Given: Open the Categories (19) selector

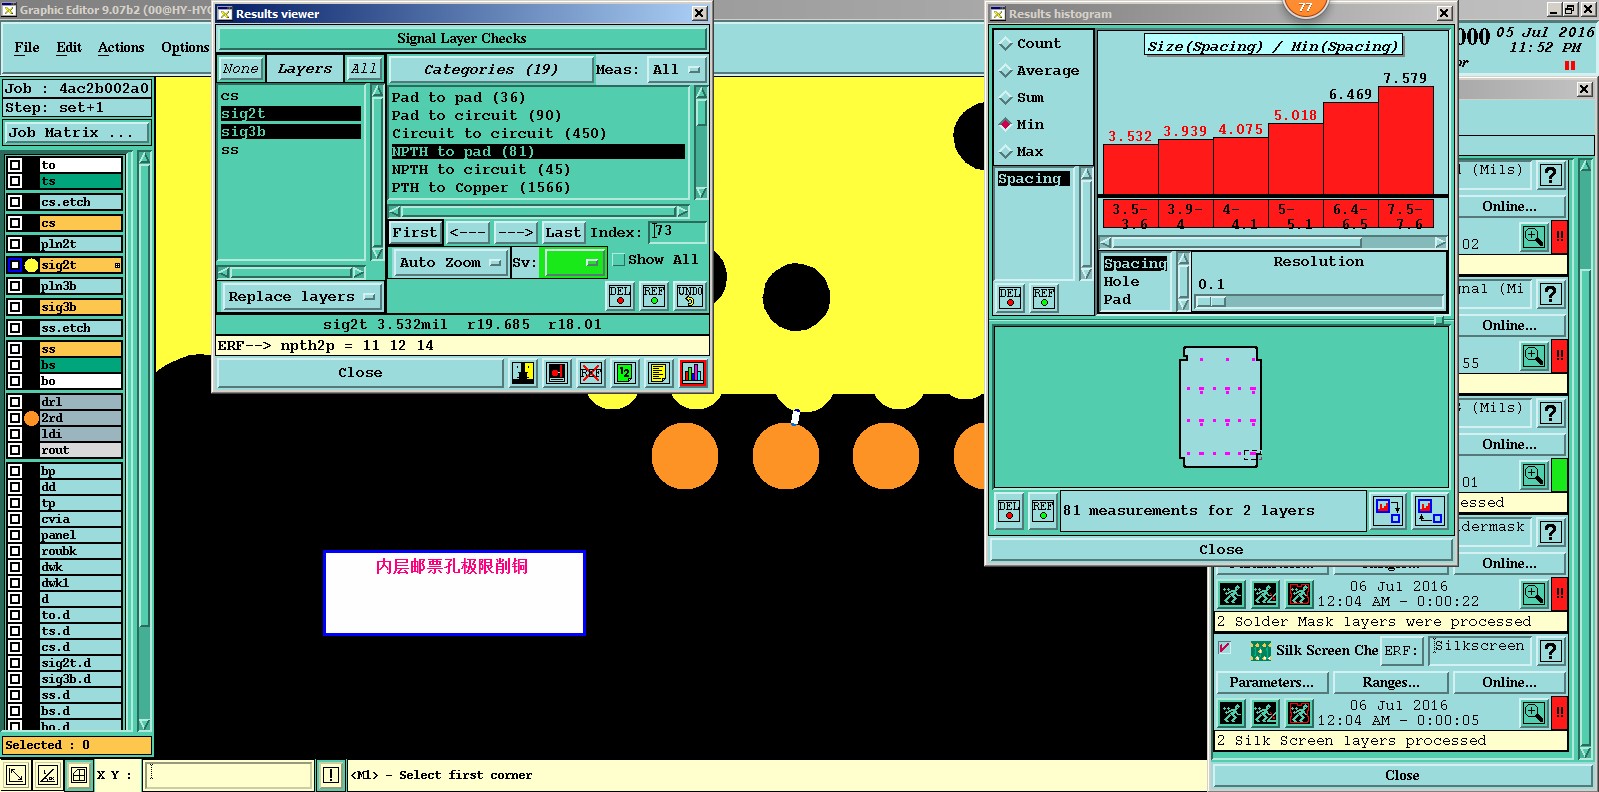Looking at the screenshot, I should tap(490, 70).
